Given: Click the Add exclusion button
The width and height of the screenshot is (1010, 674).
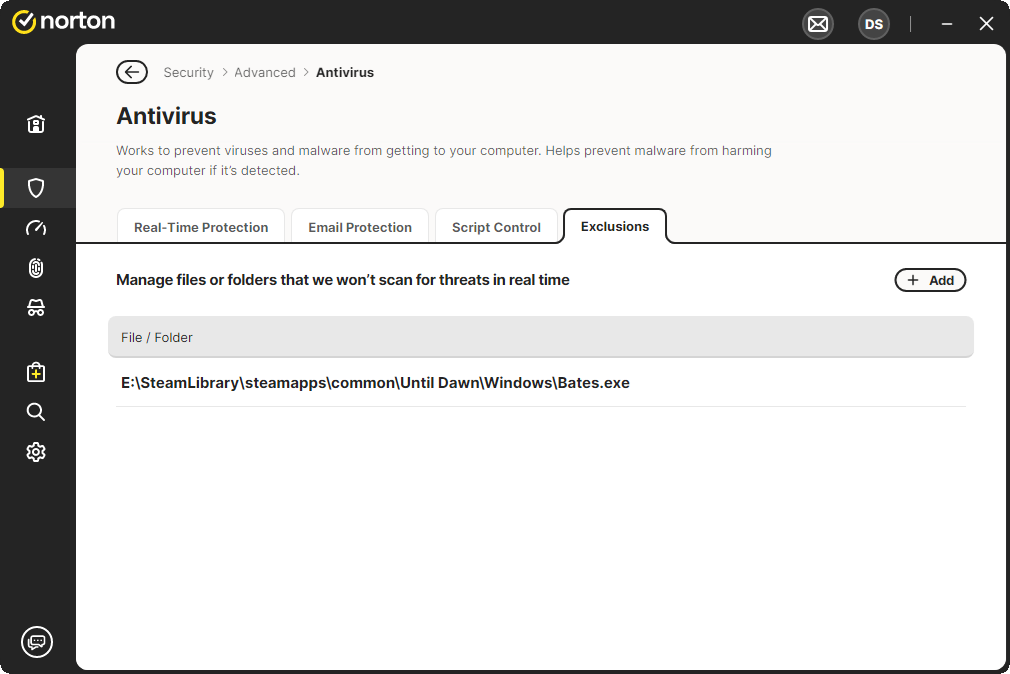Looking at the screenshot, I should coord(930,280).
